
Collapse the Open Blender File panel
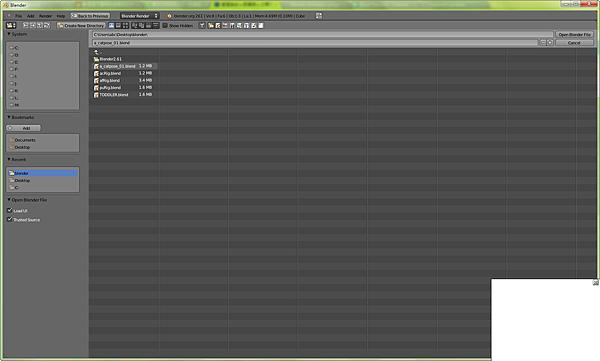(9, 200)
